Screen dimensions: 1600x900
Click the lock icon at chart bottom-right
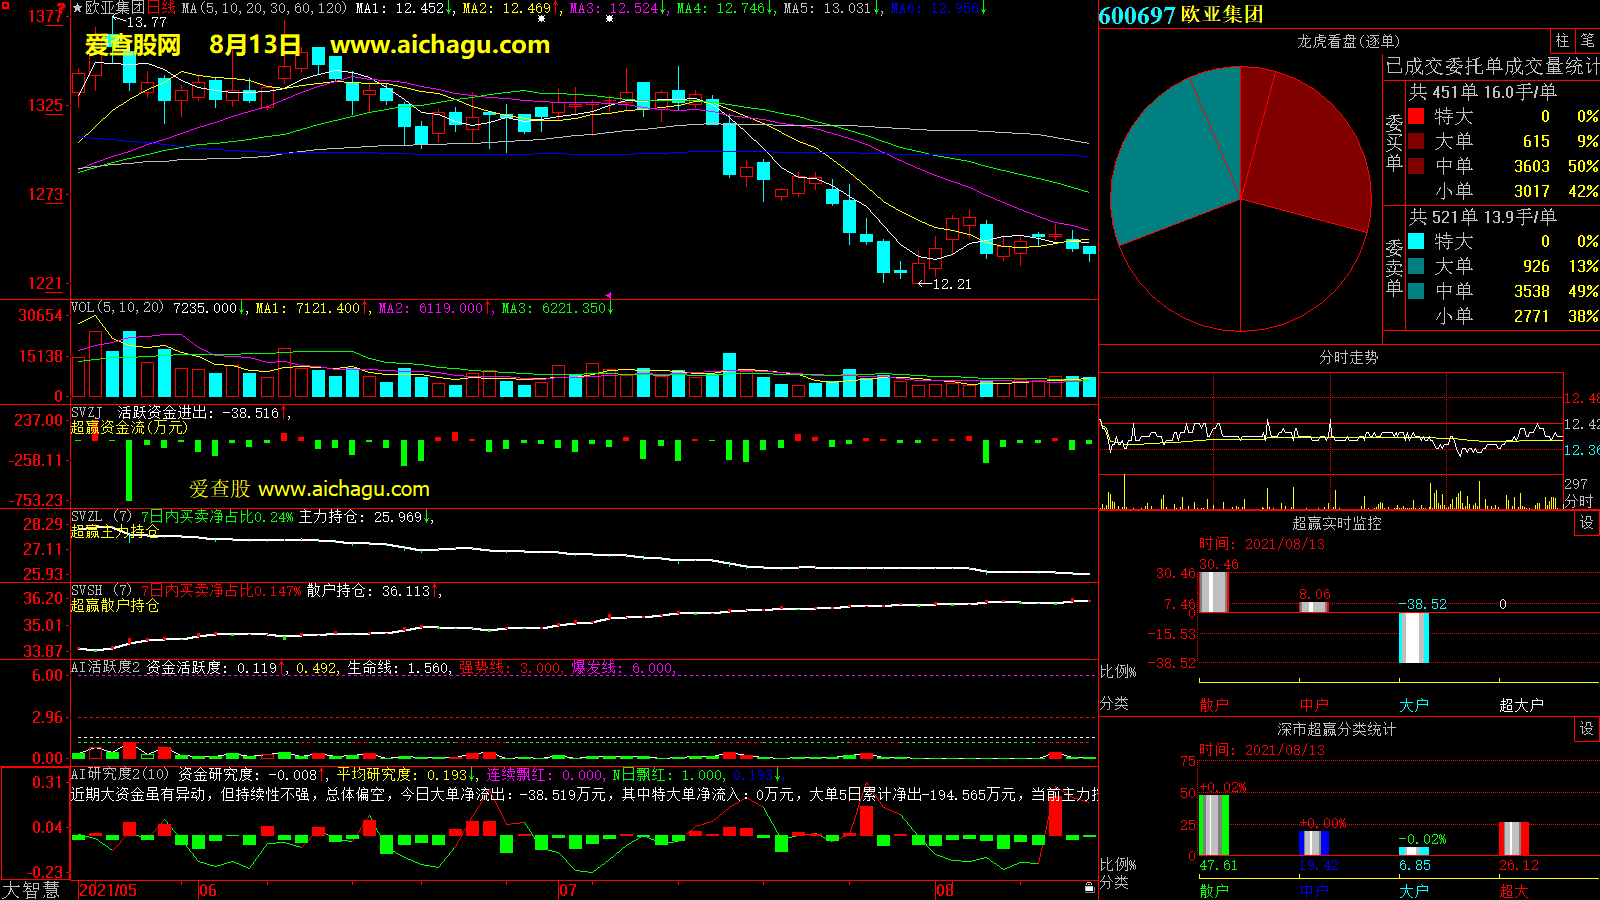coord(1089,887)
